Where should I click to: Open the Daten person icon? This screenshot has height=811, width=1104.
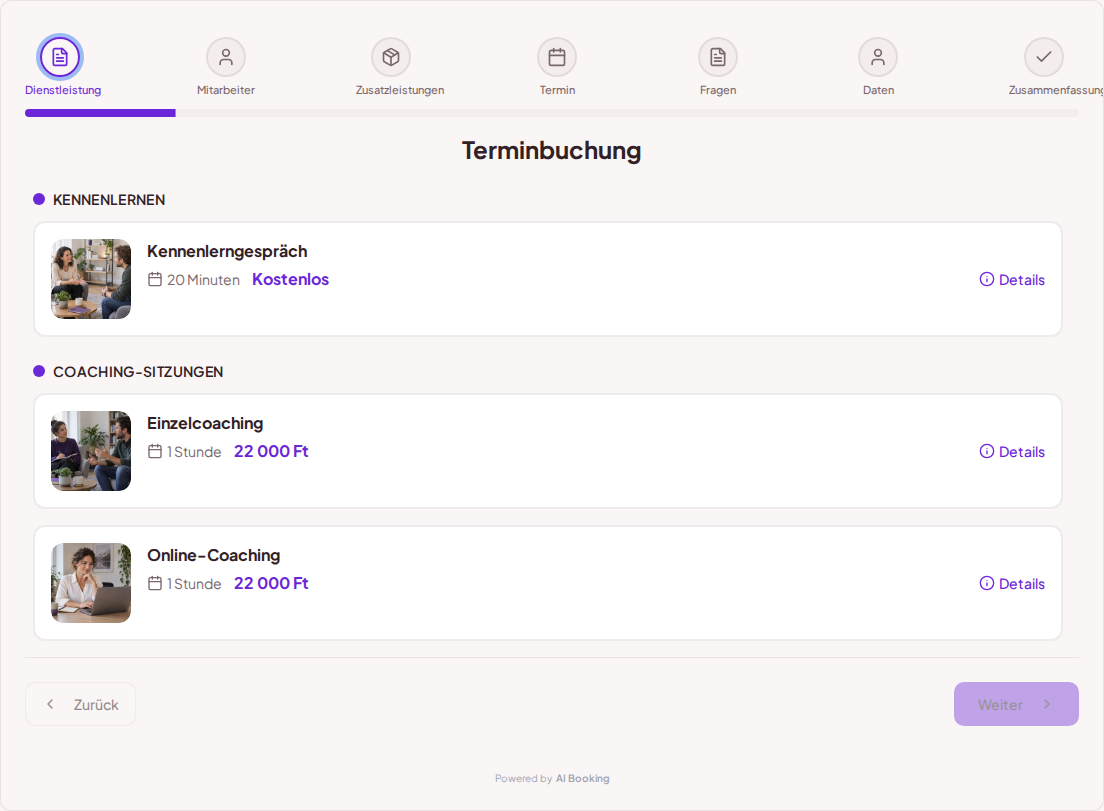pos(878,57)
